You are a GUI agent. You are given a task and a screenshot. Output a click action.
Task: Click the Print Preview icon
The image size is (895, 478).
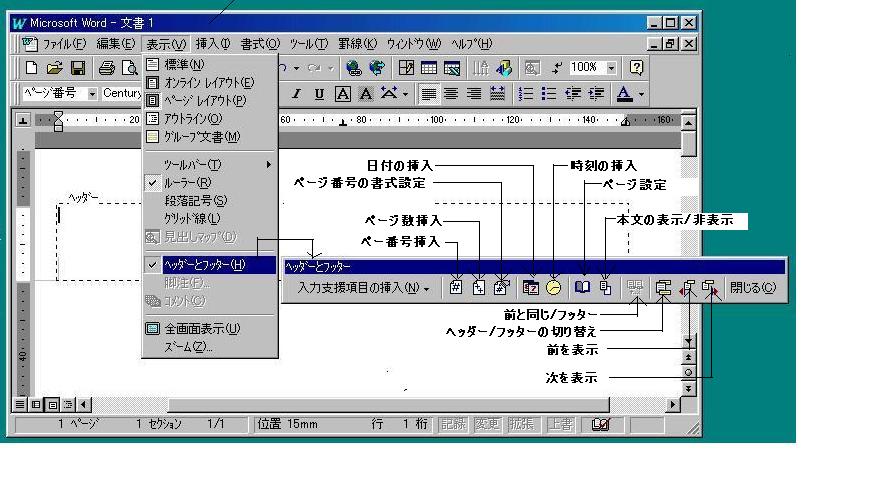click(x=130, y=68)
